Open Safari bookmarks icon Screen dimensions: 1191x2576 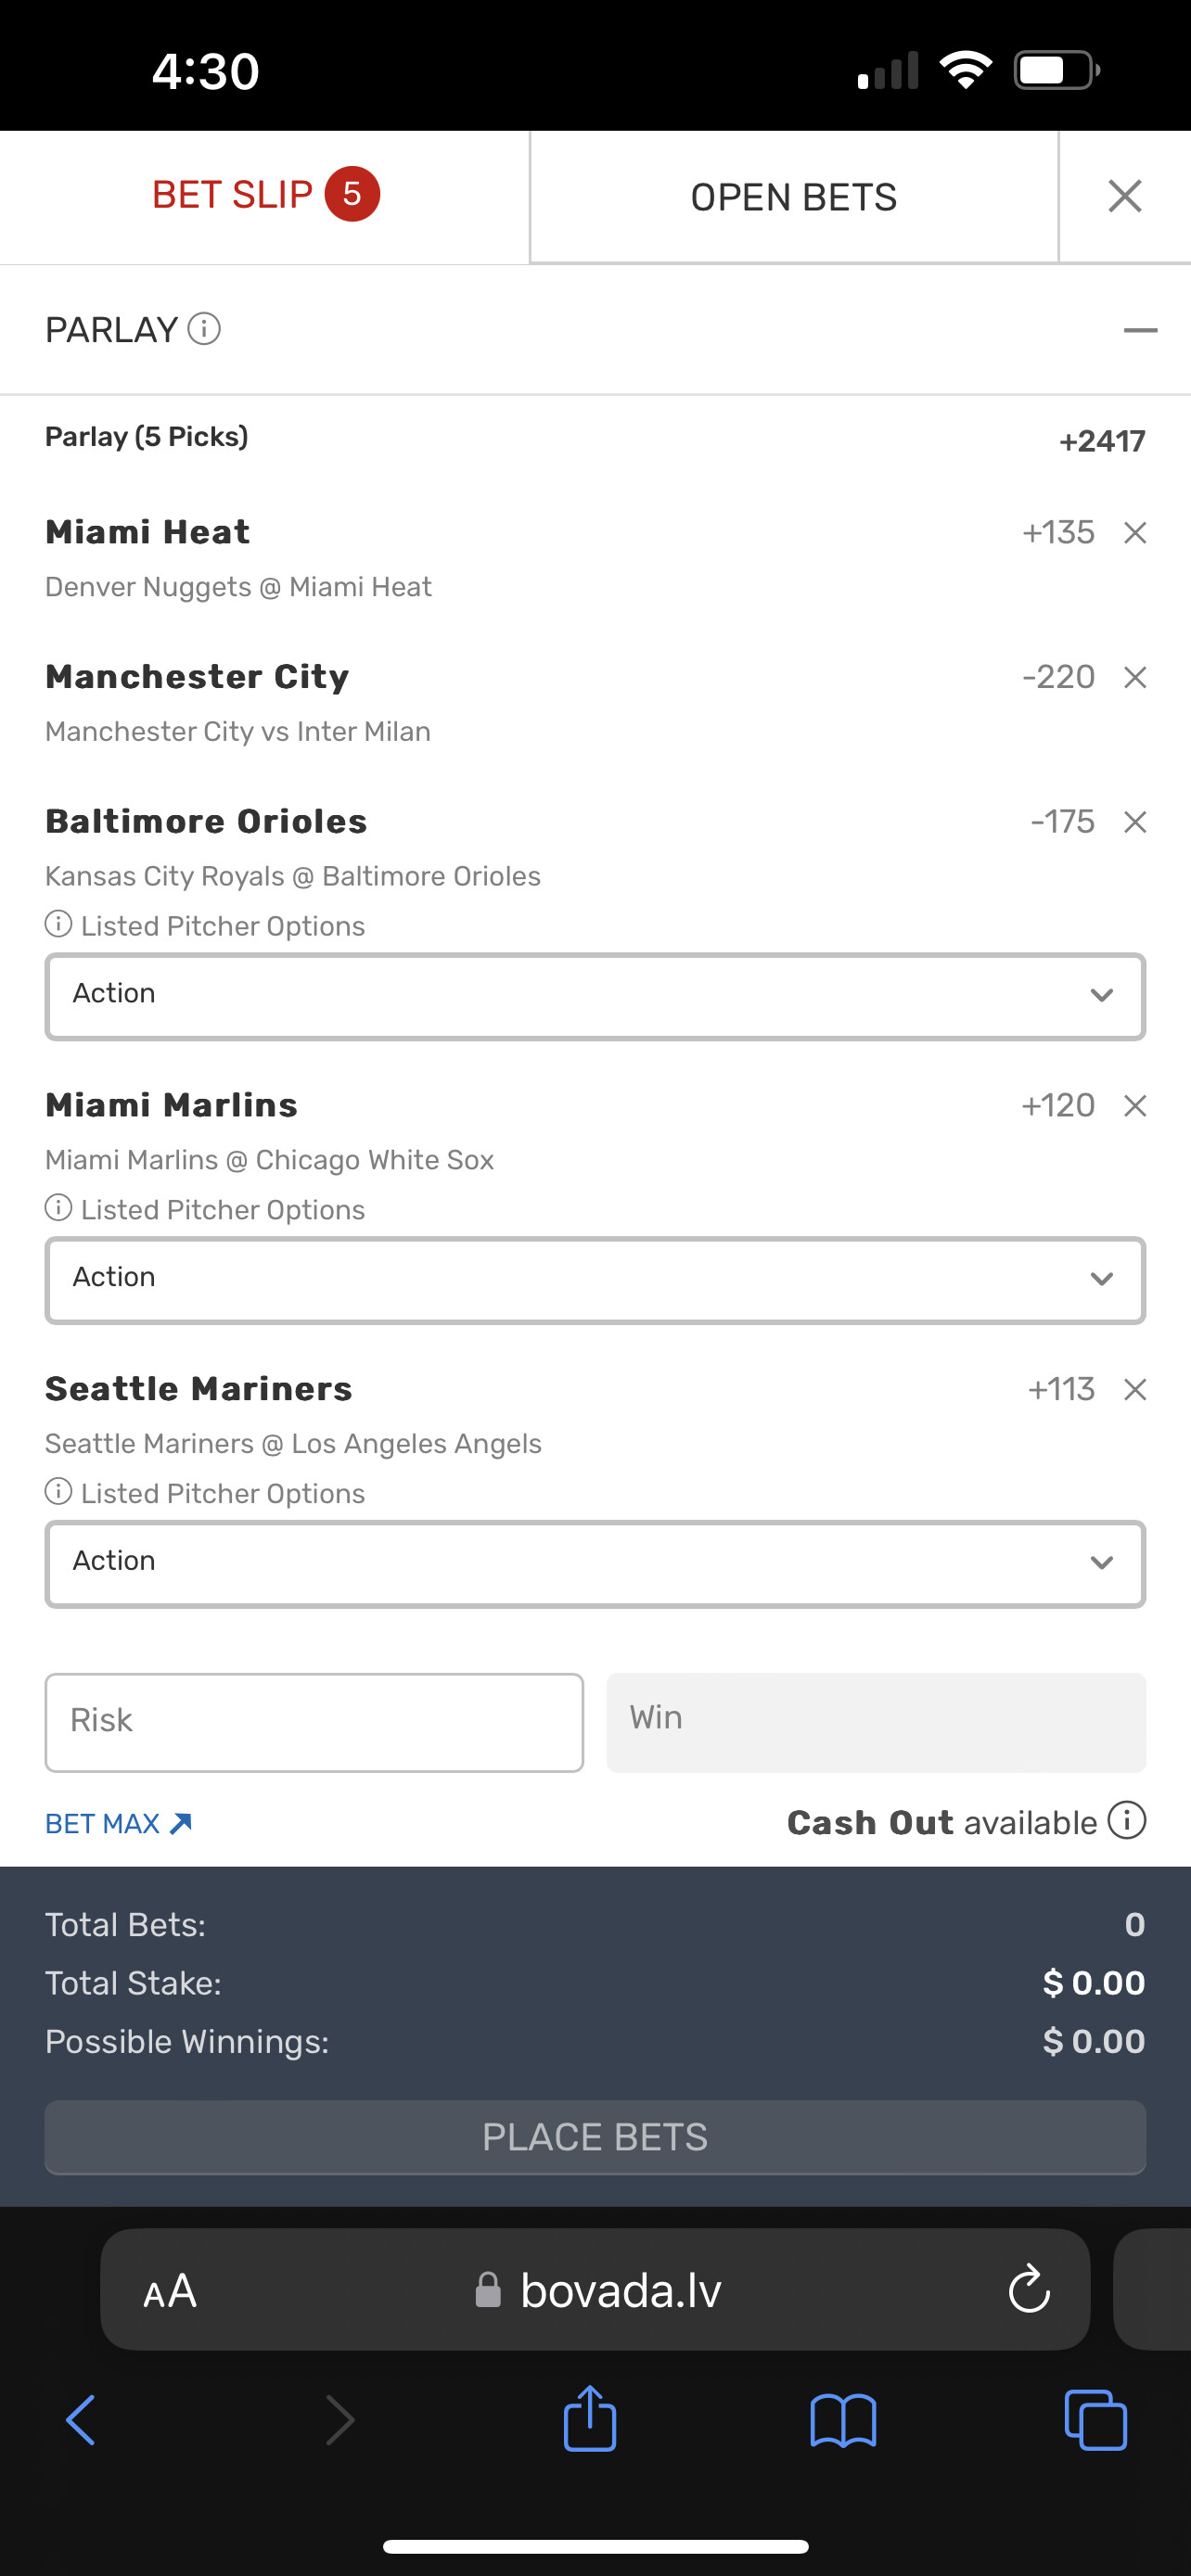843,2420
